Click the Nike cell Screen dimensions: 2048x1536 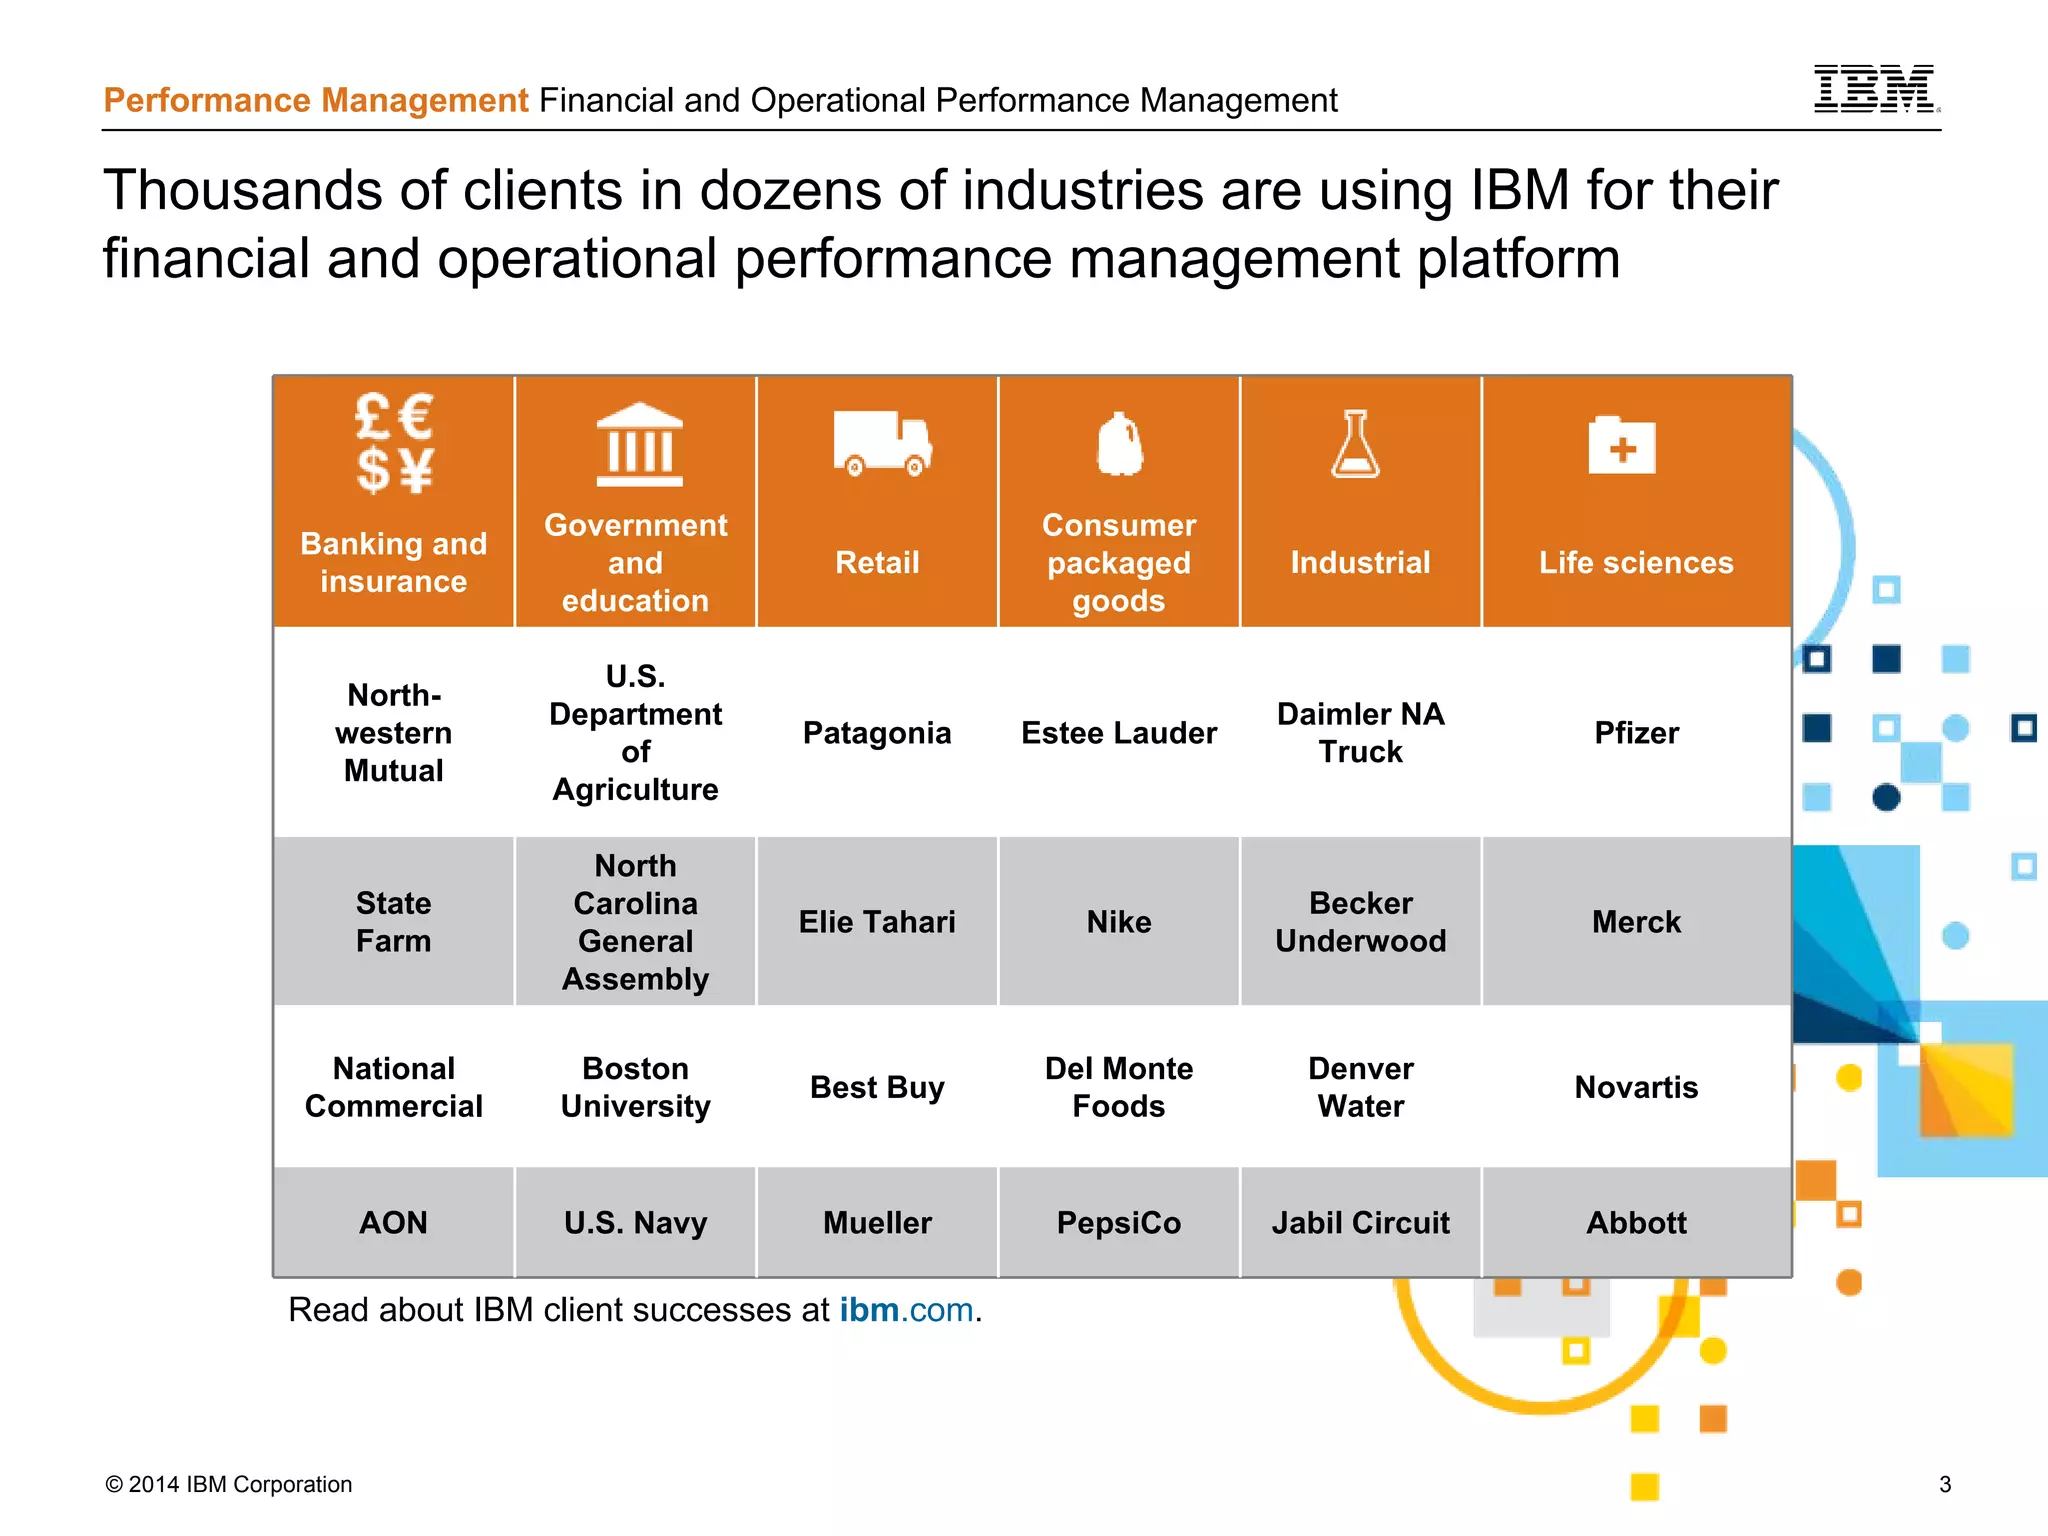point(1119,921)
